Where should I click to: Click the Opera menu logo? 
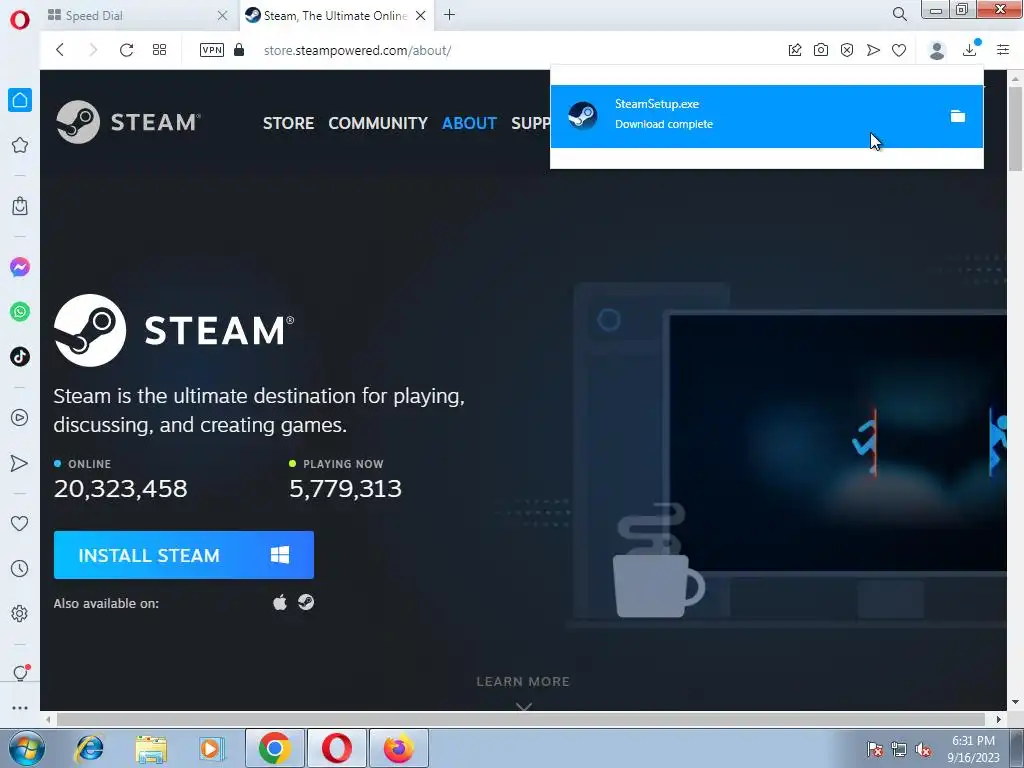[x=20, y=20]
